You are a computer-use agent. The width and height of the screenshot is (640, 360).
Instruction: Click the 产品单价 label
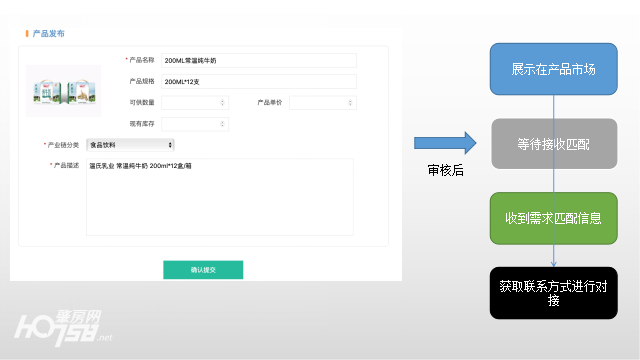pos(269,102)
